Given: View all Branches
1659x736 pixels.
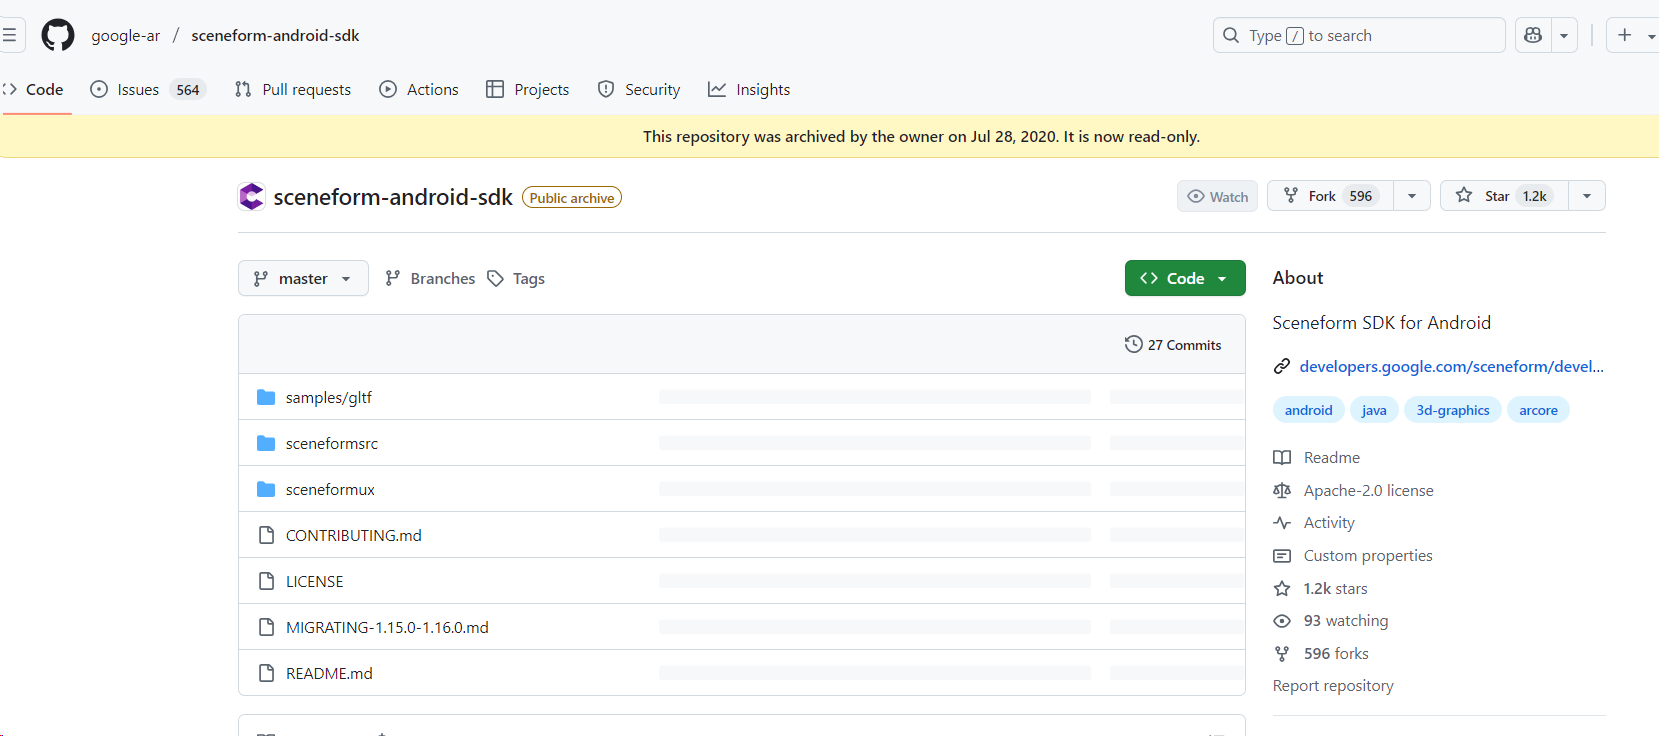Looking at the screenshot, I should (x=430, y=278).
